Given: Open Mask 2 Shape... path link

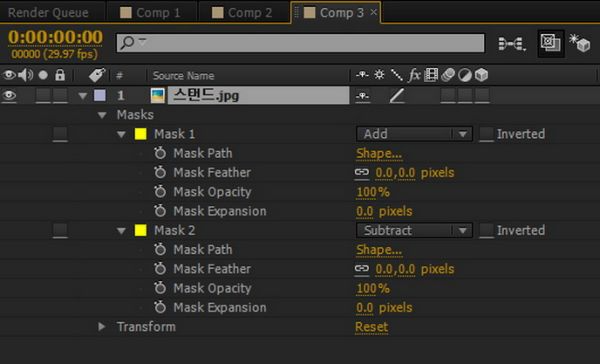Looking at the screenshot, I should (x=379, y=250).
